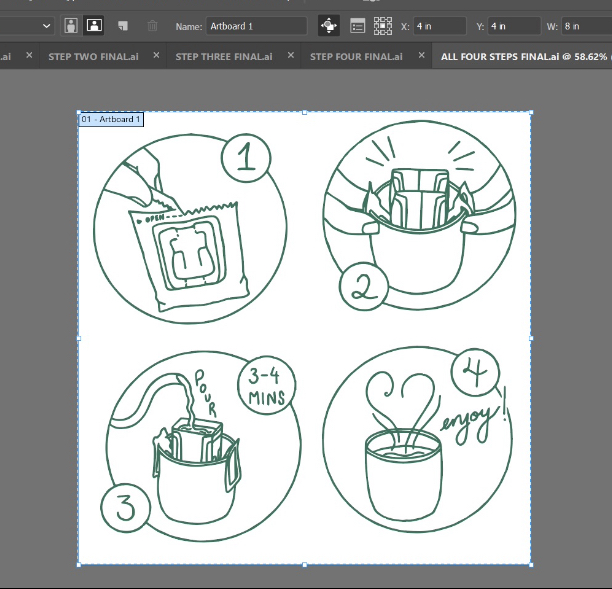Open the Artboard Options dialog icon
The height and width of the screenshot is (589, 612).
358,25
